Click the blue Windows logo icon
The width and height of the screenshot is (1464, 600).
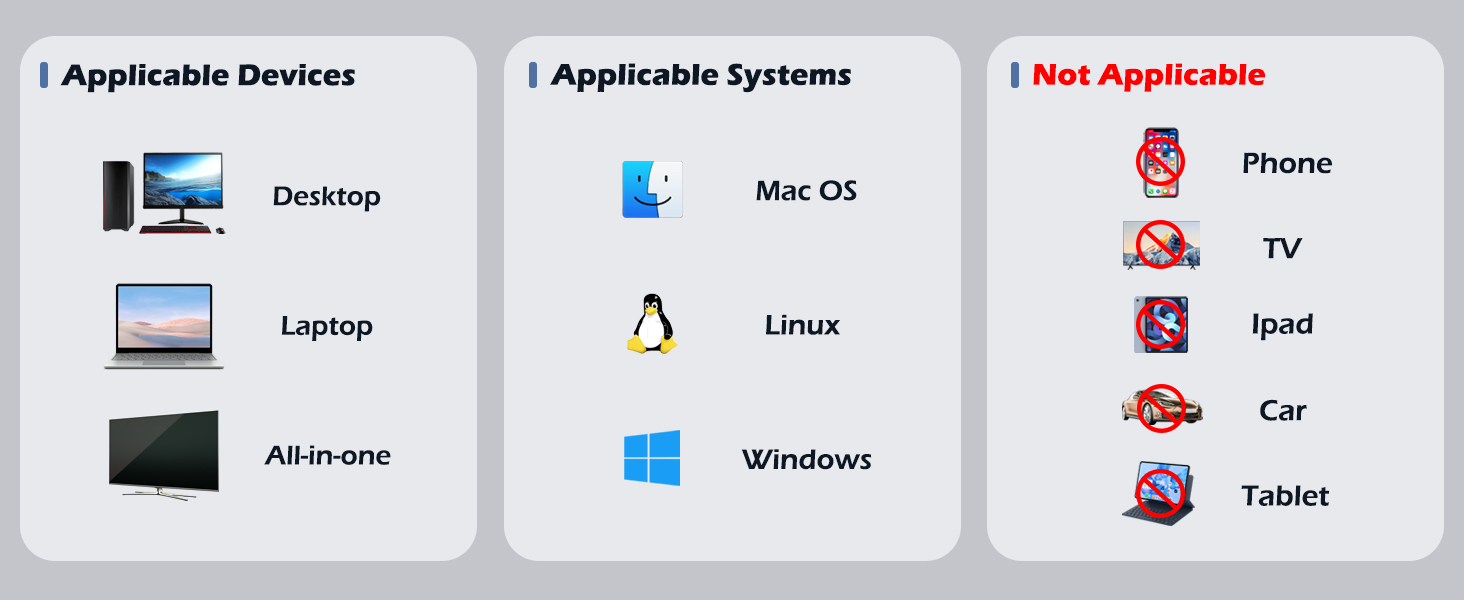tap(652, 458)
